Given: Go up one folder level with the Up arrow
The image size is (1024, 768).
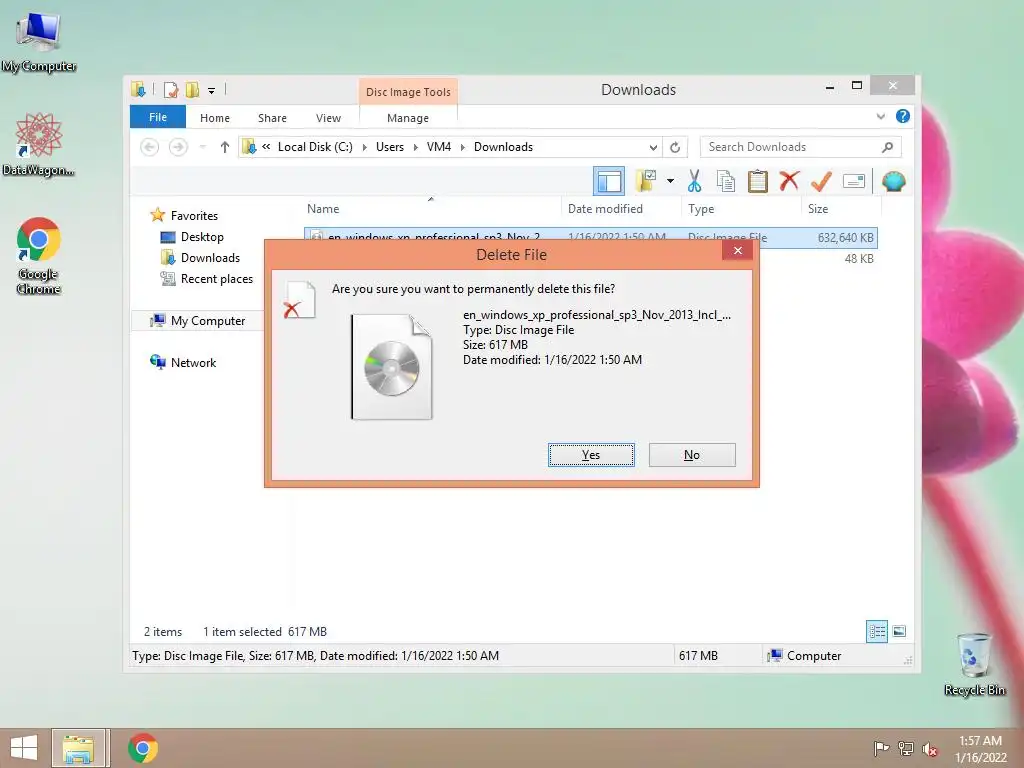Looking at the screenshot, I should (x=225, y=147).
